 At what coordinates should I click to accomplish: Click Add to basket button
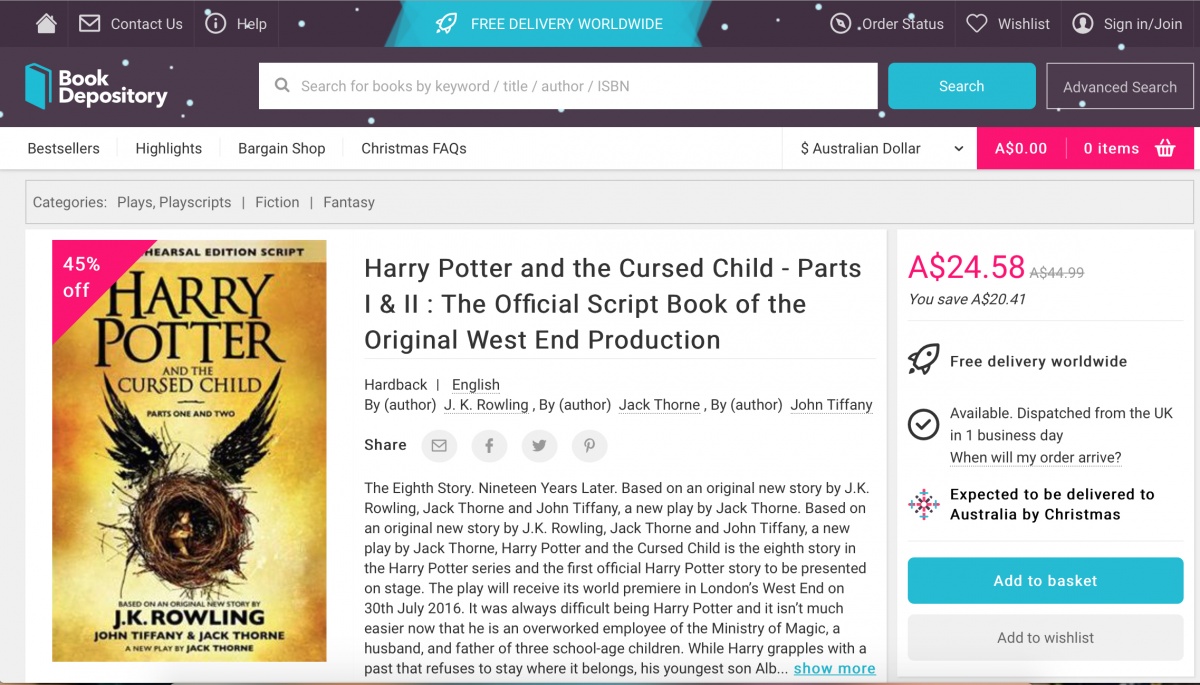pos(1045,581)
